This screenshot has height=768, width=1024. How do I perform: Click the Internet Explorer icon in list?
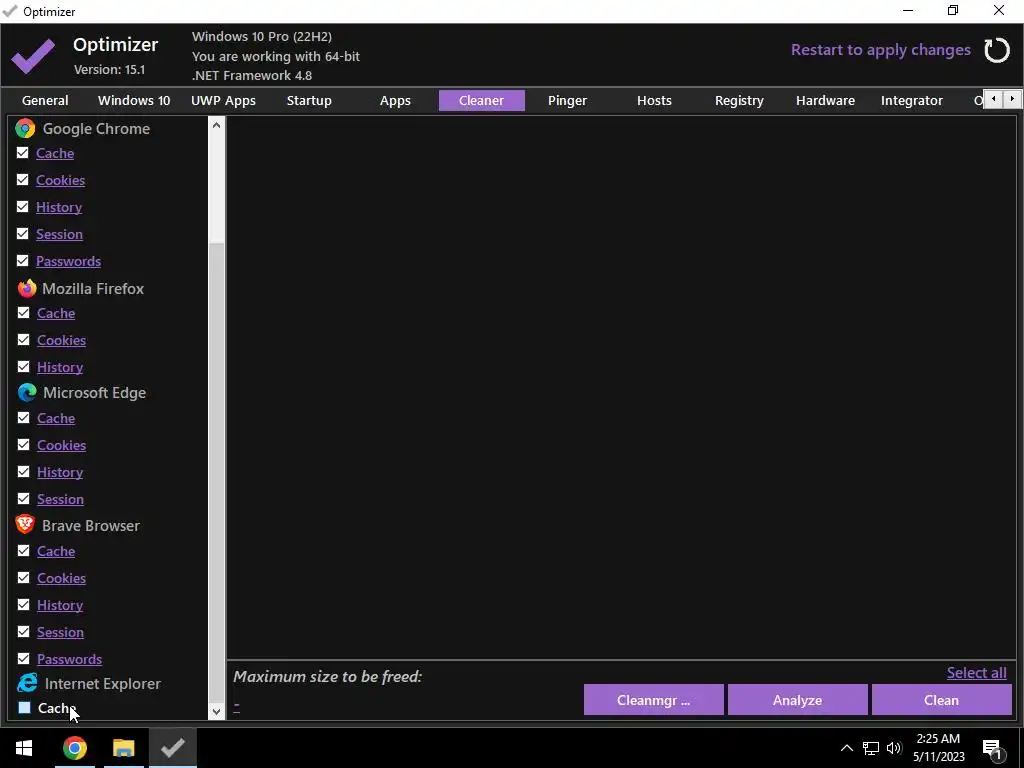(x=27, y=683)
